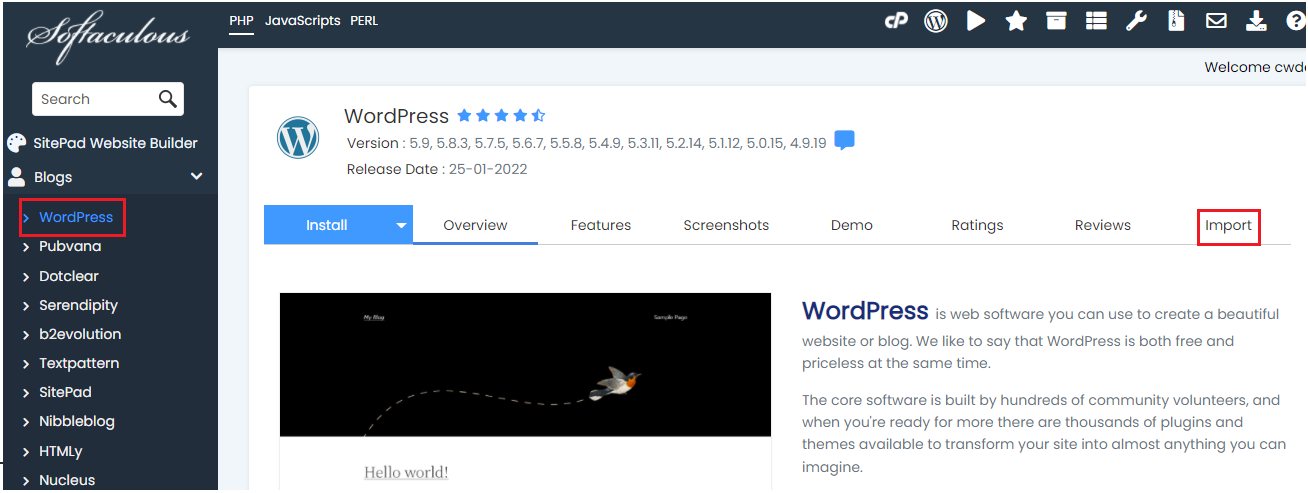Open the wrench settings icon

coord(1136,21)
